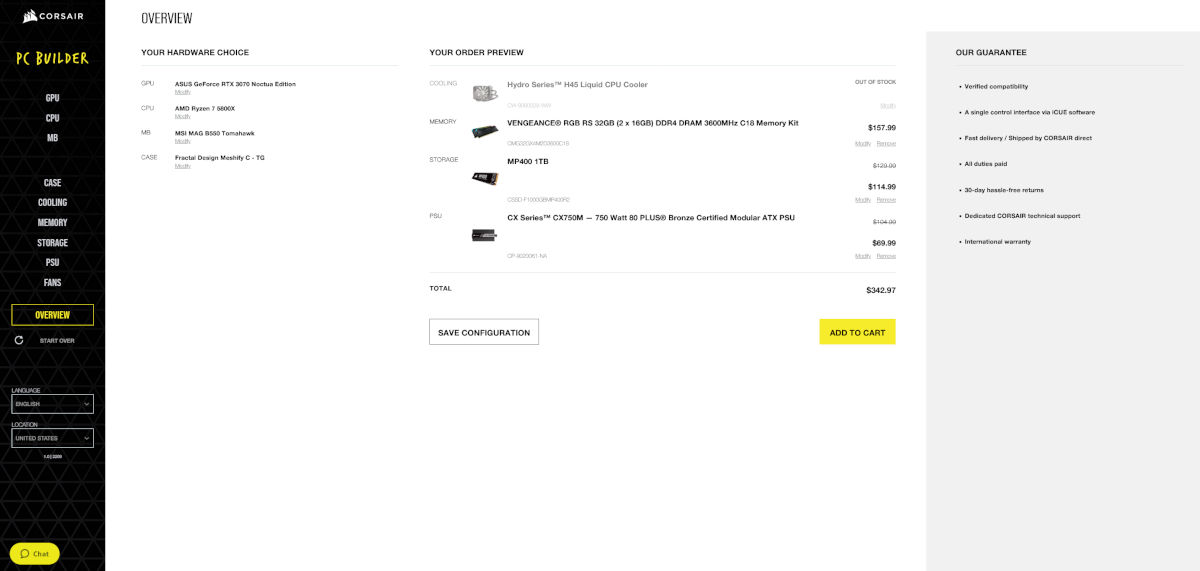Open the Language dropdown set to English
Screen dimensions: 1200x571
[52, 404]
